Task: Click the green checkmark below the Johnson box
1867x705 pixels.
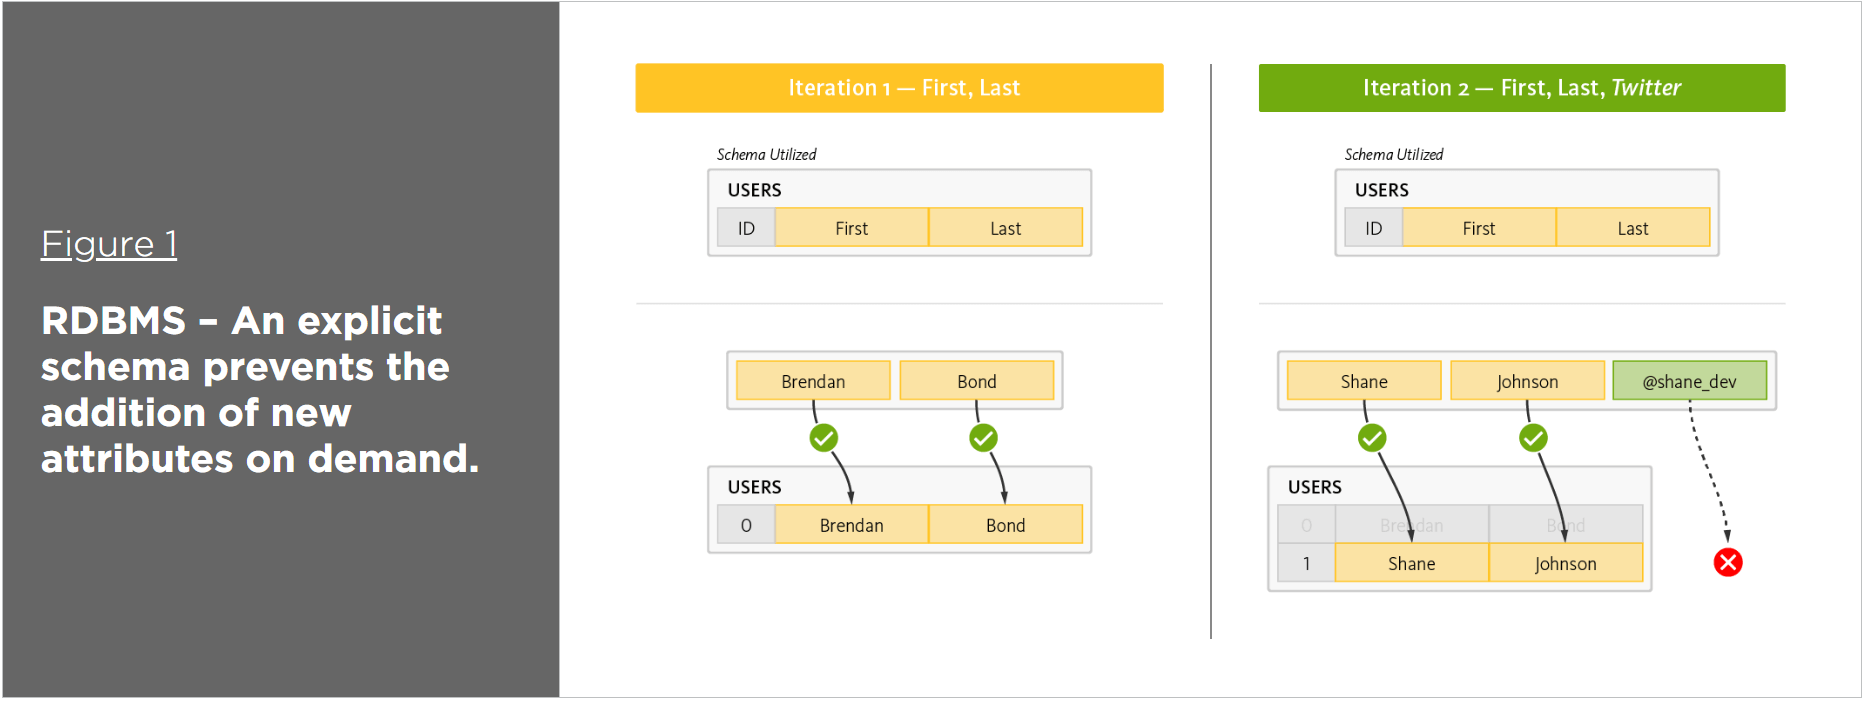Action: point(1532,438)
